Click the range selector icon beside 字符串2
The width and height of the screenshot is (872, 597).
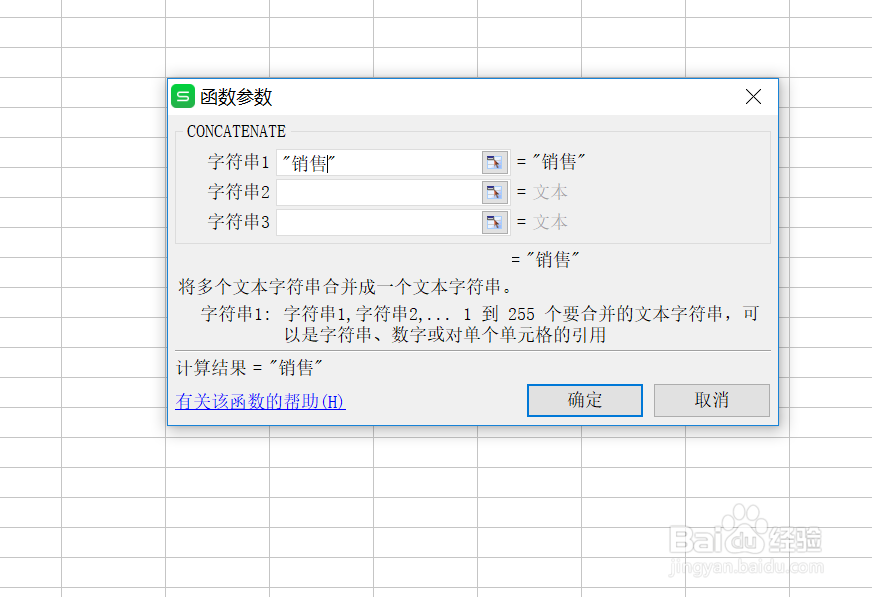pyautogui.click(x=494, y=191)
